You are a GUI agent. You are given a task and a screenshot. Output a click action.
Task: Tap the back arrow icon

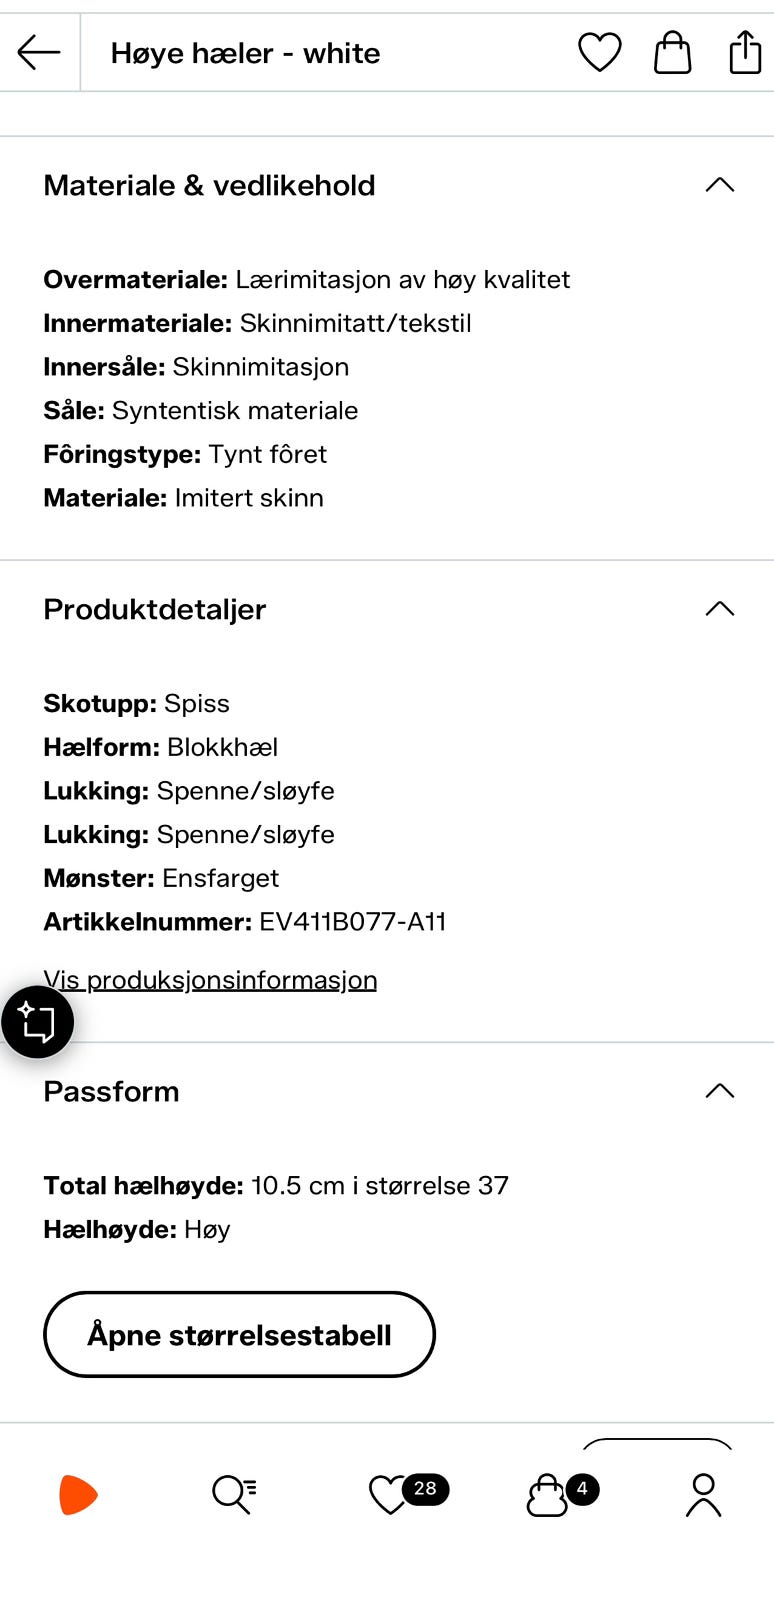click(x=39, y=53)
